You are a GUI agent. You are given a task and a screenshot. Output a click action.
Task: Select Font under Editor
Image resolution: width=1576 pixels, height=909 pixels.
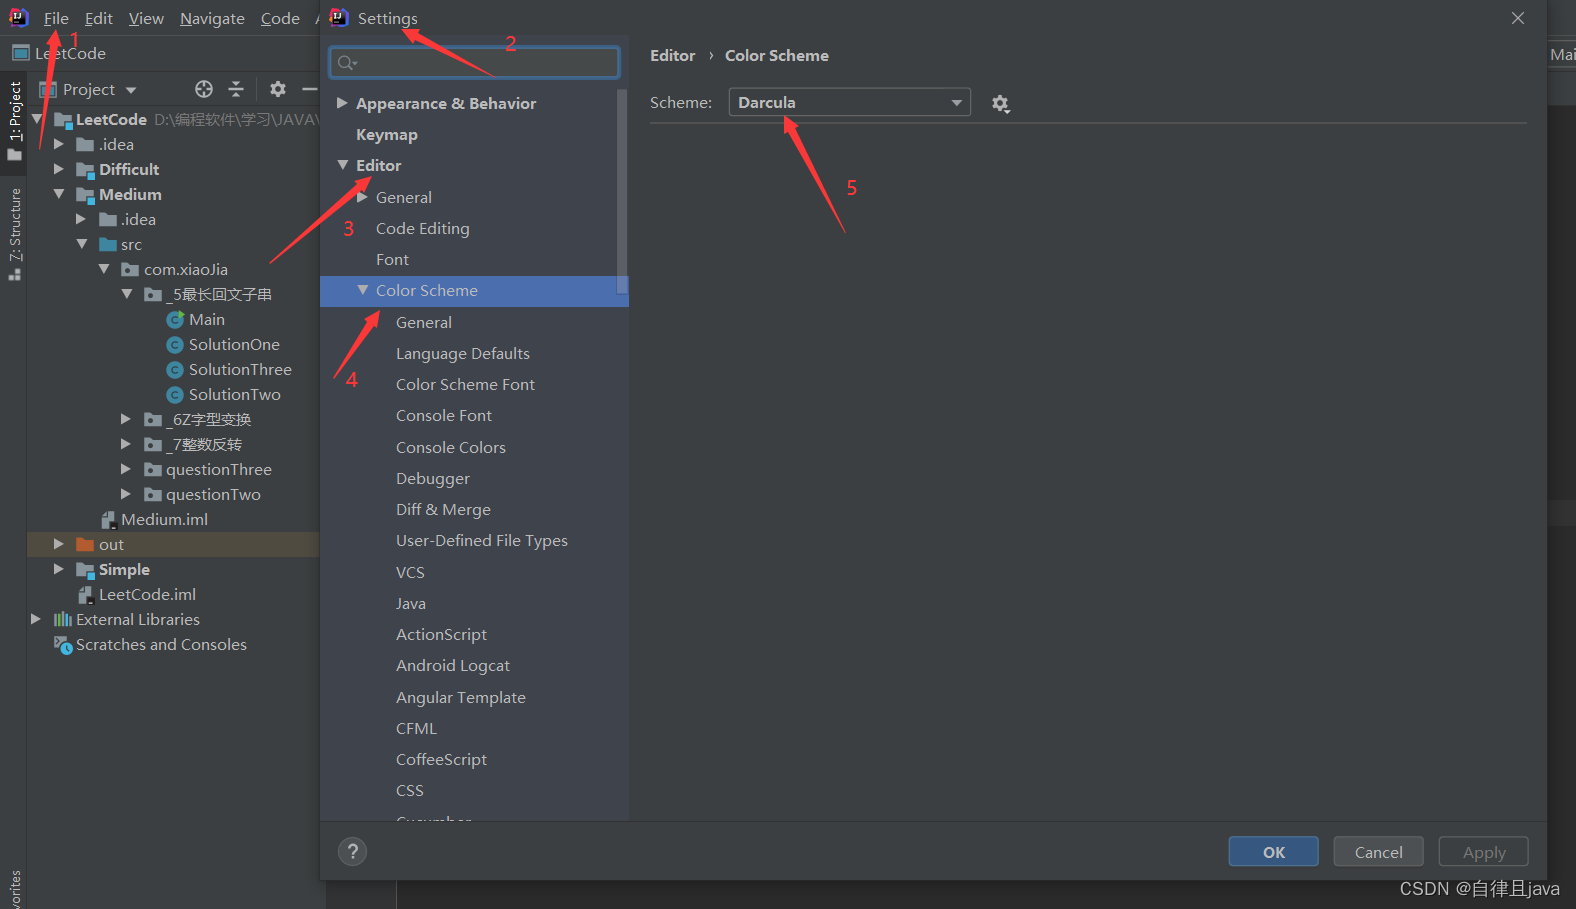(392, 259)
